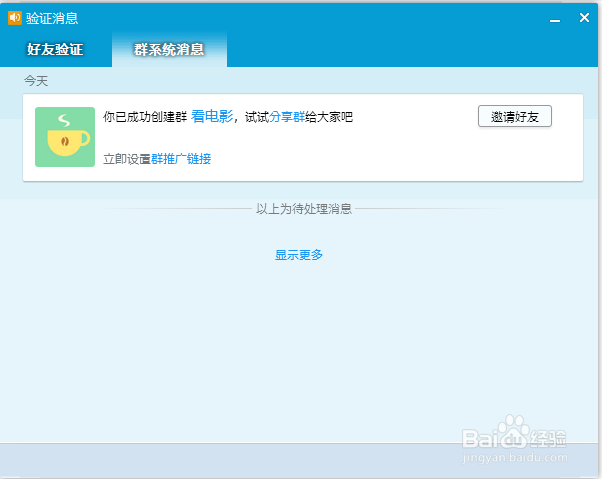Close the 验证消息 window
The image size is (602, 479).
(x=584, y=18)
